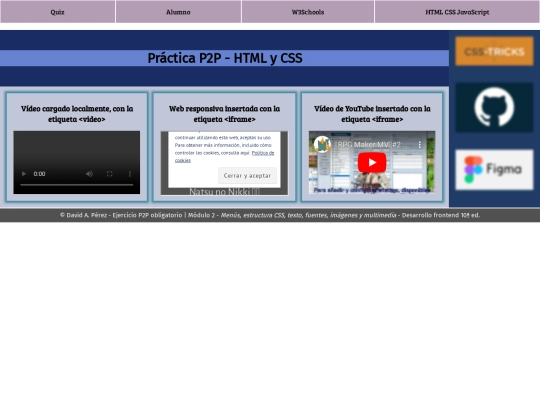Mute the local video volume icon

coord(90,174)
